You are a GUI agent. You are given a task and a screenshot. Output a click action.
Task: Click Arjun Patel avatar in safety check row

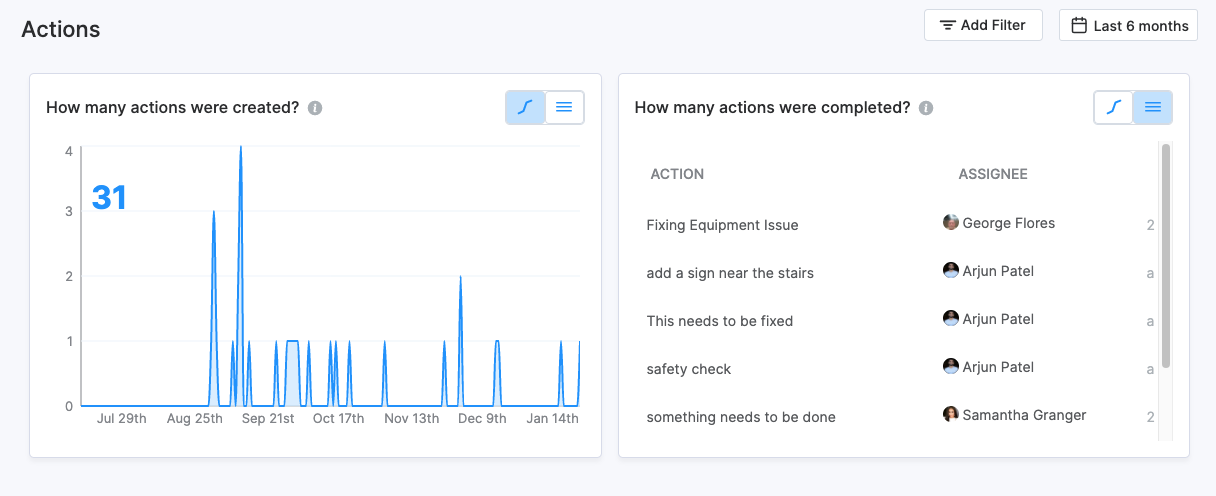(x=951, y=366)
